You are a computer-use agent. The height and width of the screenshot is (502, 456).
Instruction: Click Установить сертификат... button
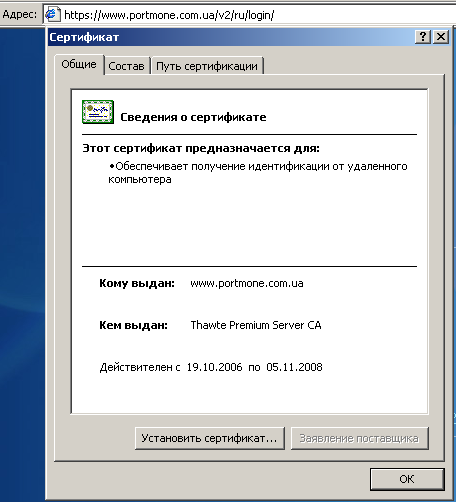[210, 438]
